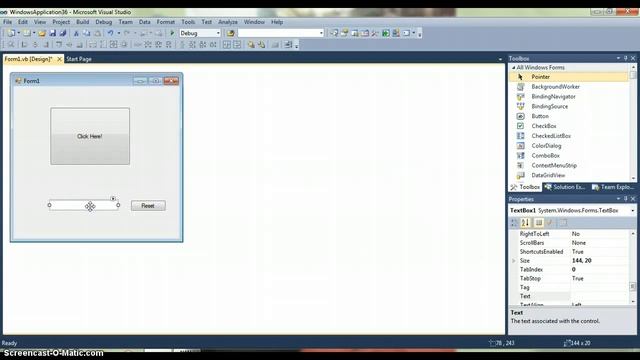Click the 'Click Here!' button on Form1
Screen dimensions: 640x360
(90, 136)
